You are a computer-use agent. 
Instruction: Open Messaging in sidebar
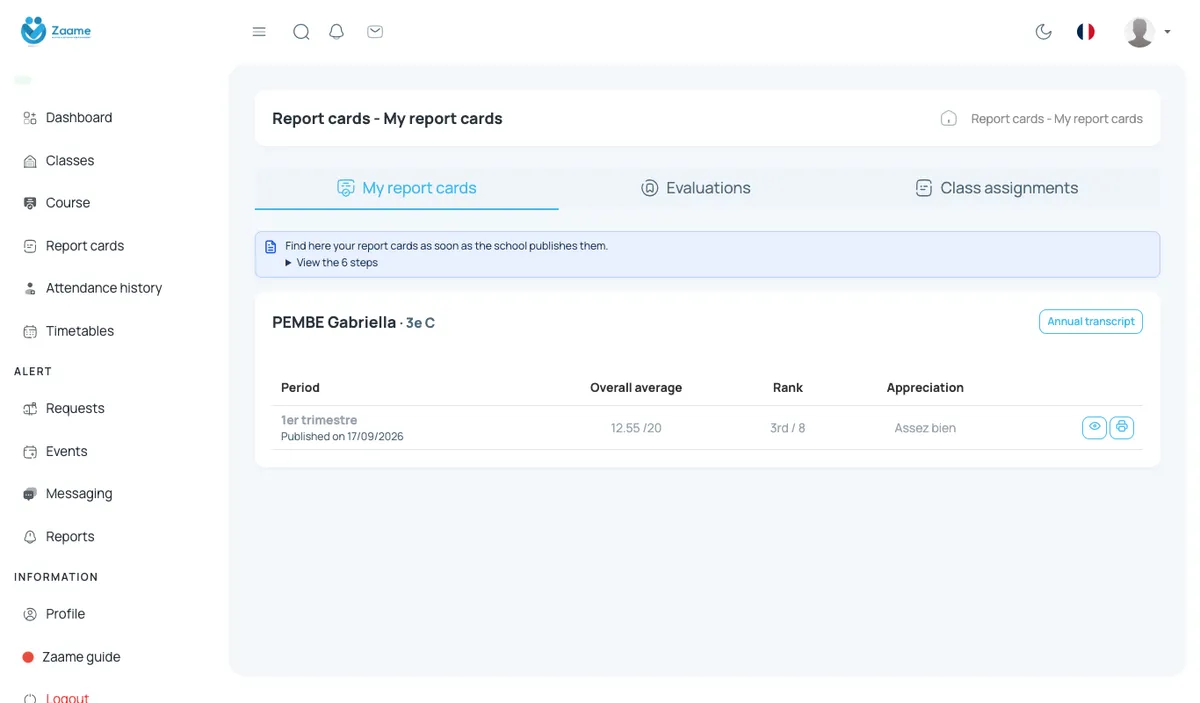[68, 494]
